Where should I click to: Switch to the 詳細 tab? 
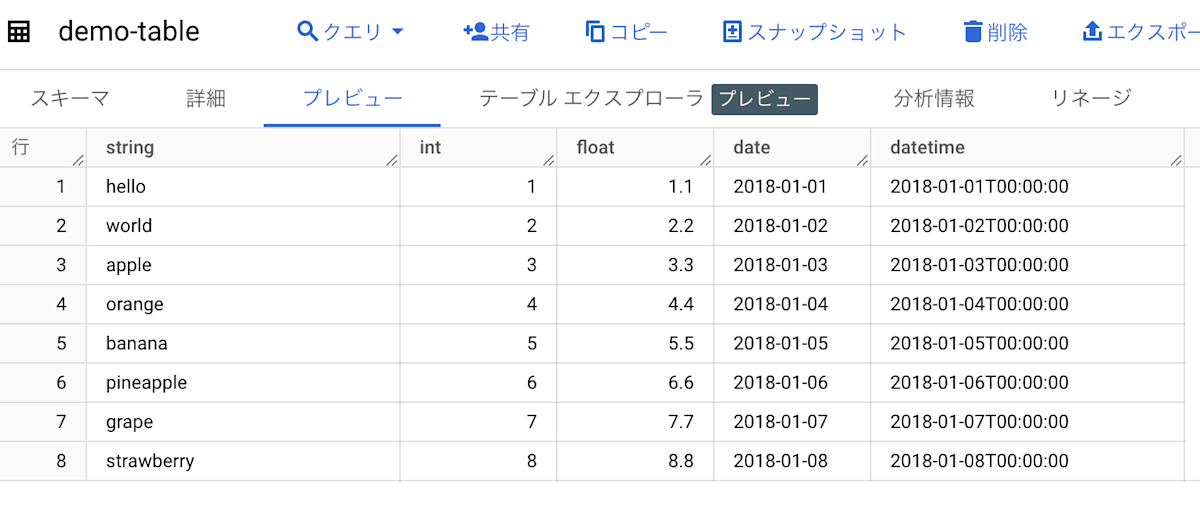pyautogui.click(x=206, y=98)
